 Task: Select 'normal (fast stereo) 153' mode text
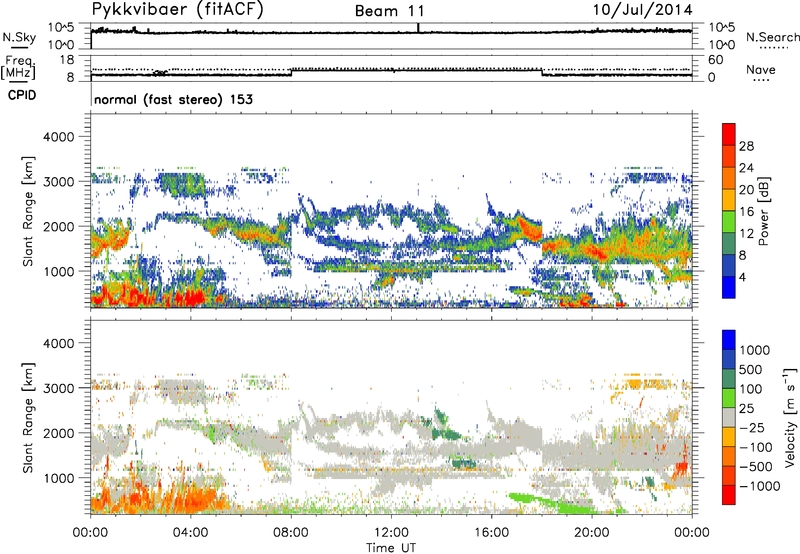tap(173, 99)
